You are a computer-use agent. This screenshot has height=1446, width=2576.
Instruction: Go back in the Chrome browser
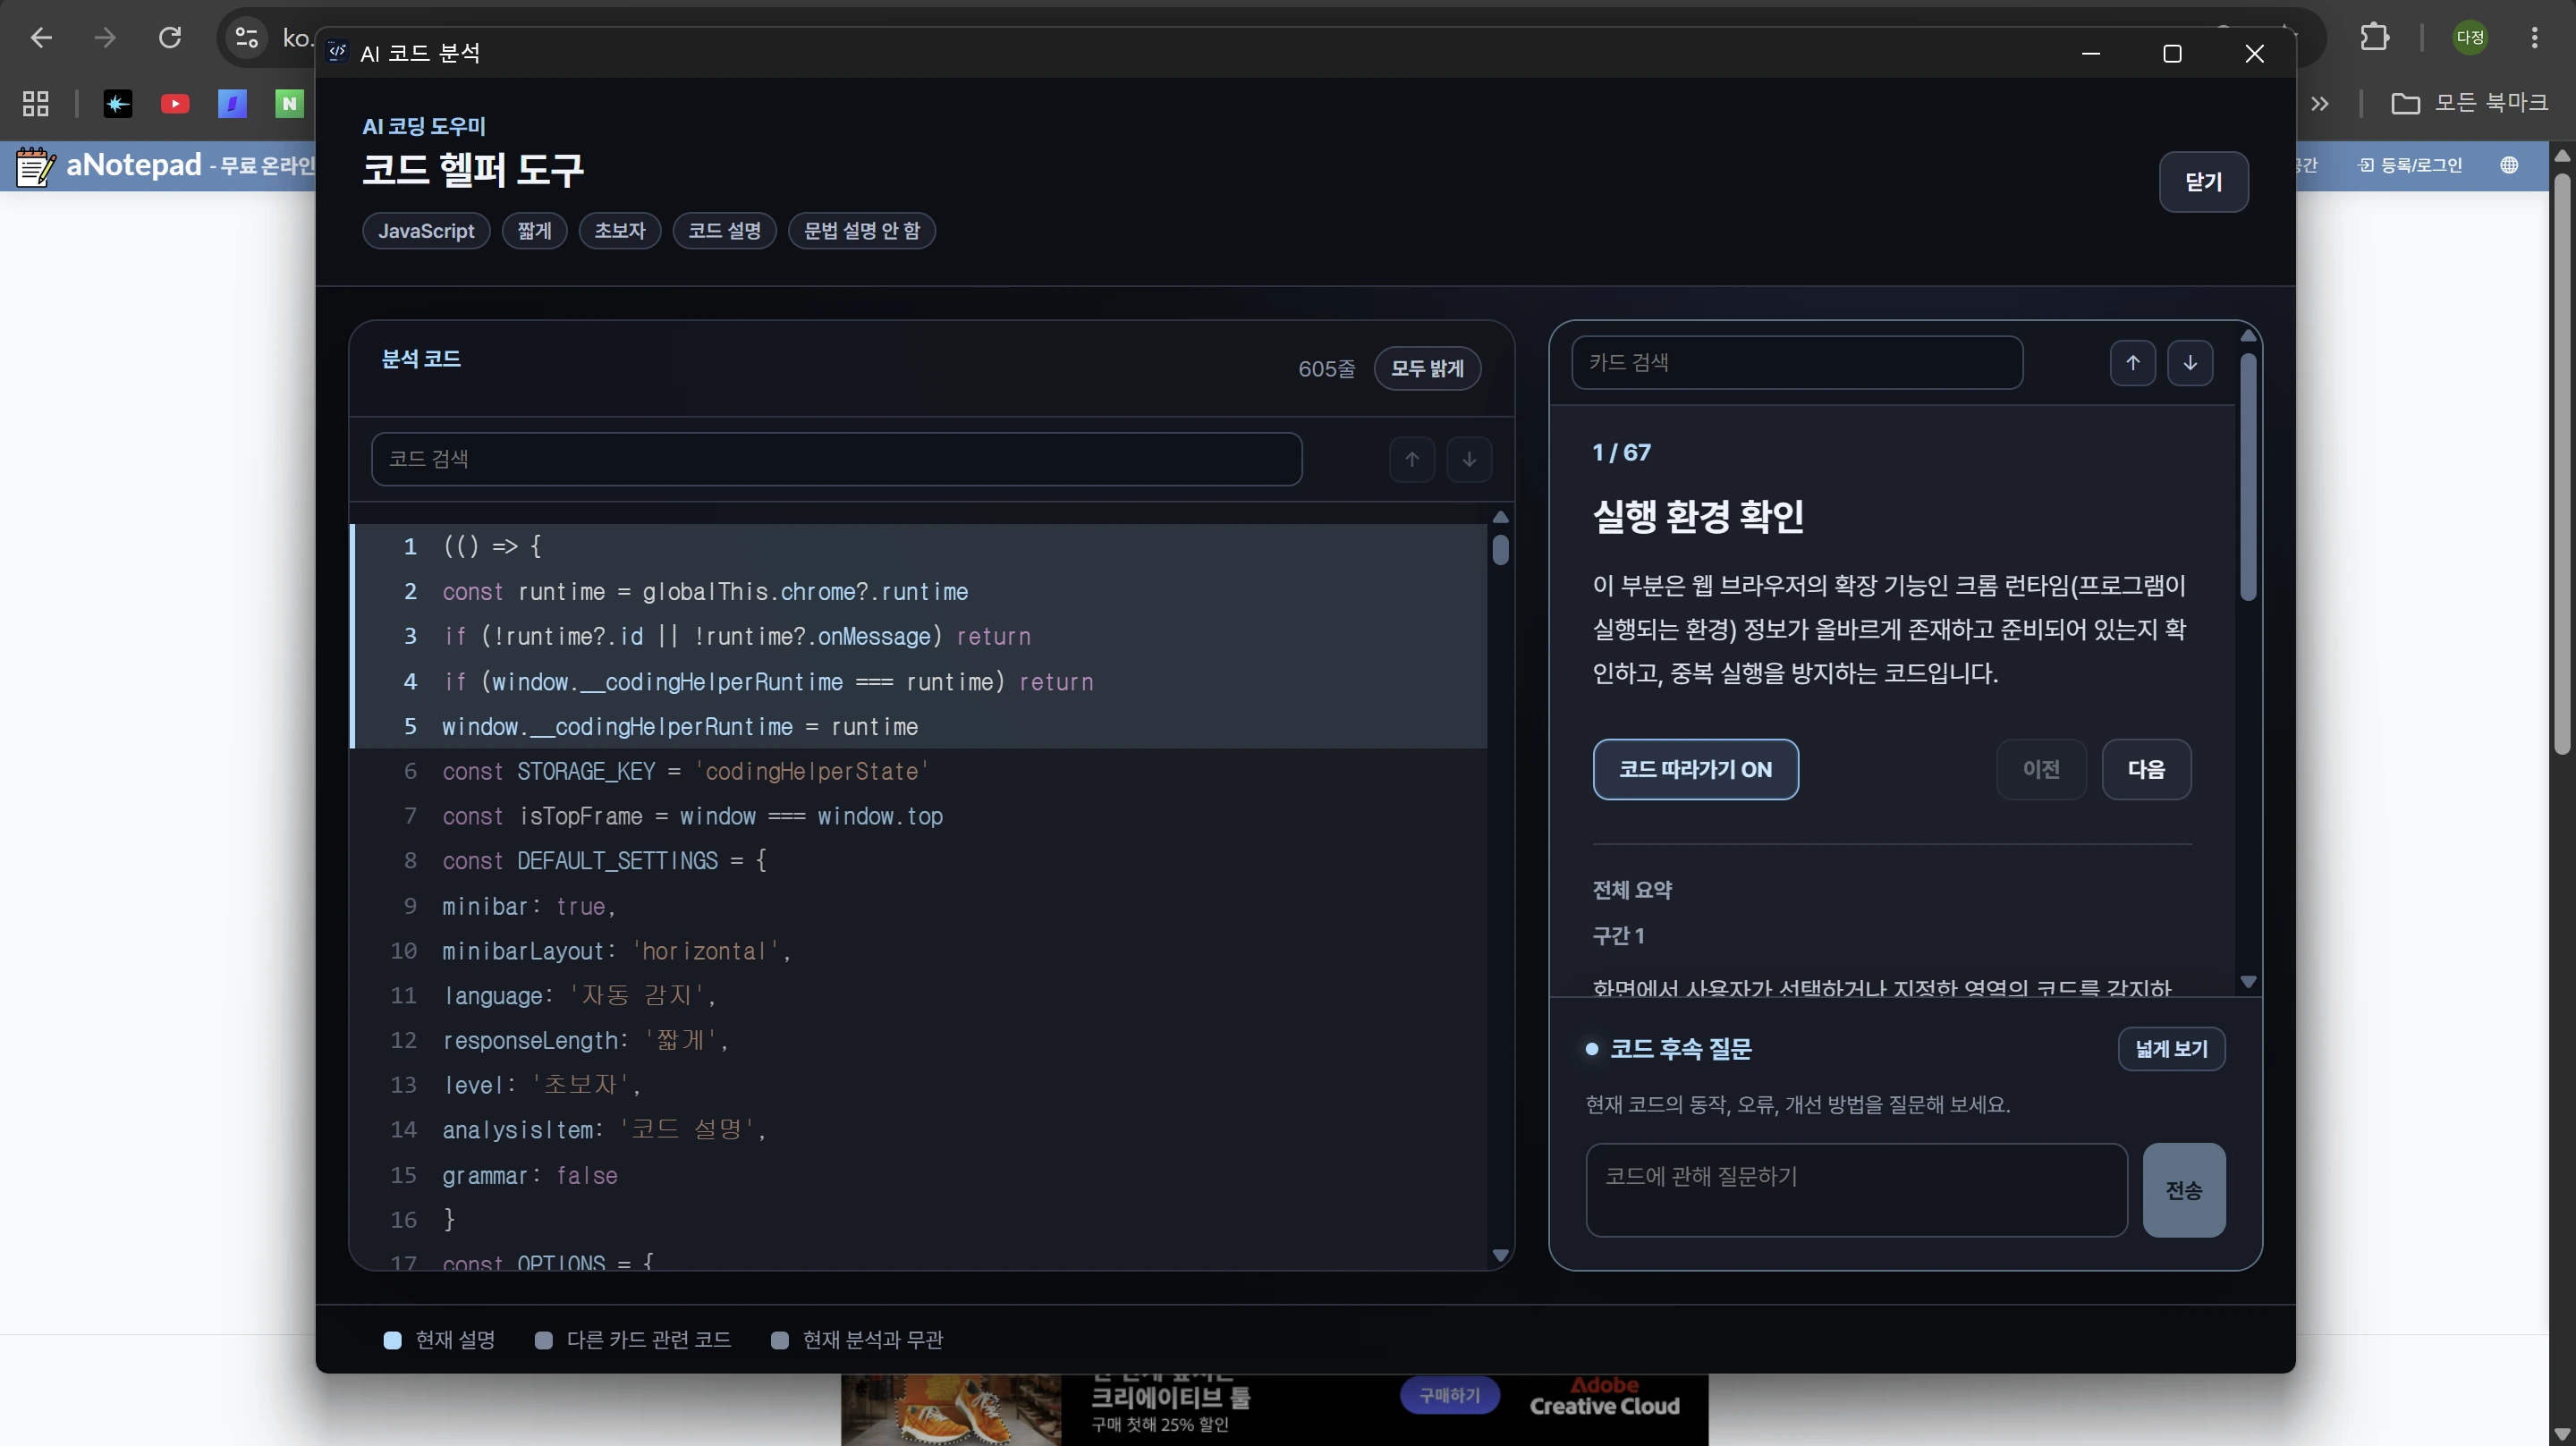[41, 38]
